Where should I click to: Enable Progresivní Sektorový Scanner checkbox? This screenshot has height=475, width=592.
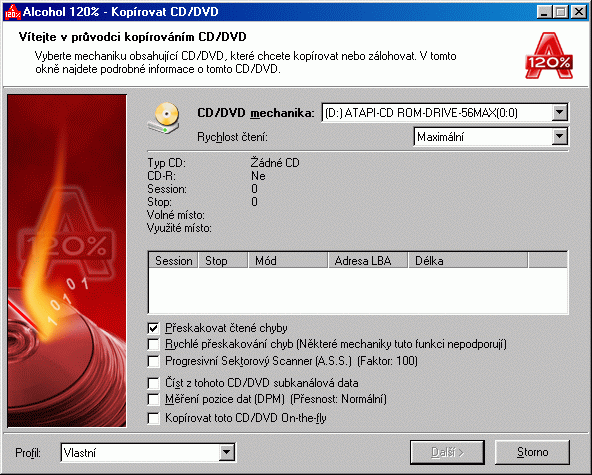pyautogui.click(x=153, y=361)
